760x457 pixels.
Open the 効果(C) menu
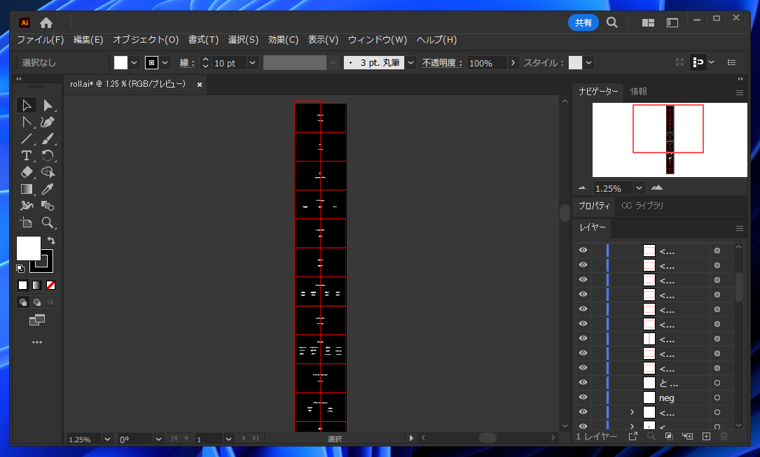[283, 40]
